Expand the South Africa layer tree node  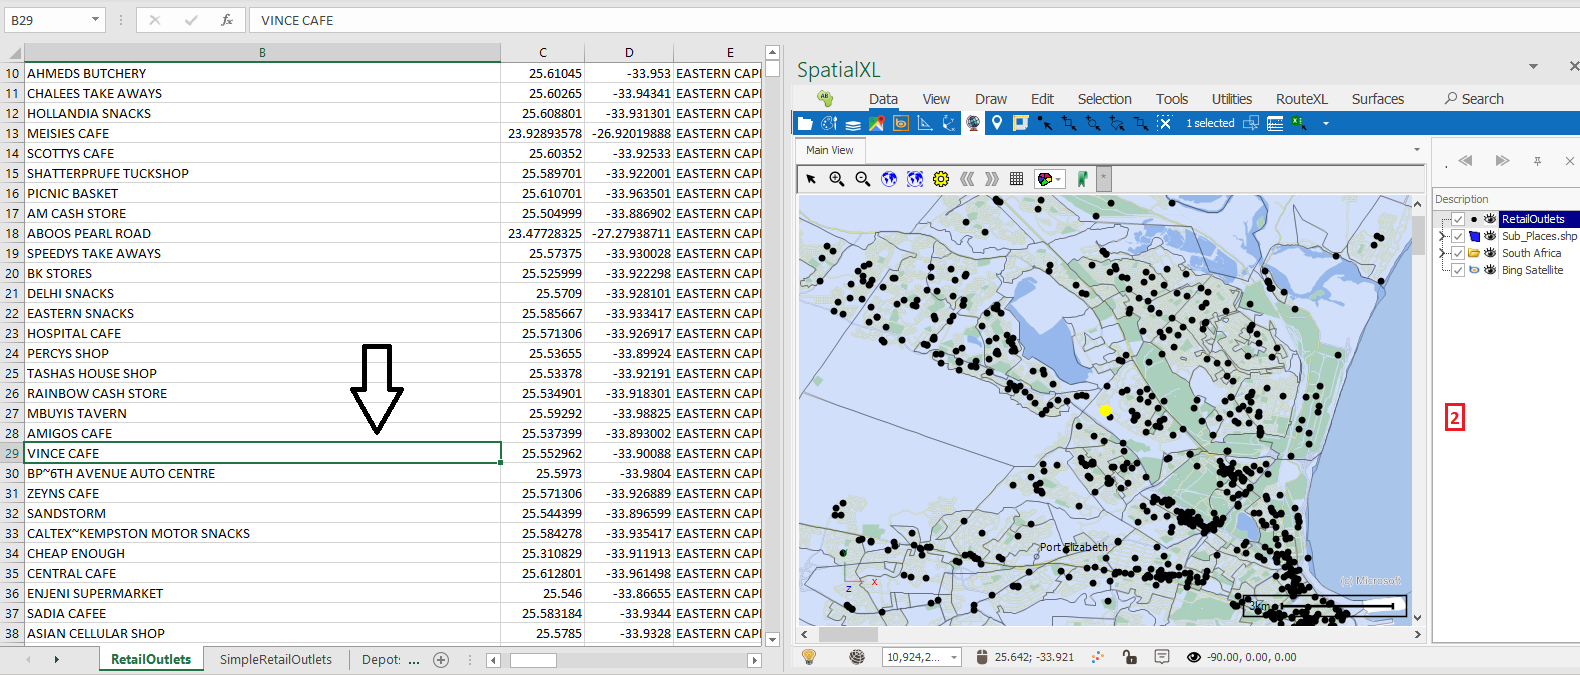click(1442, 253)
